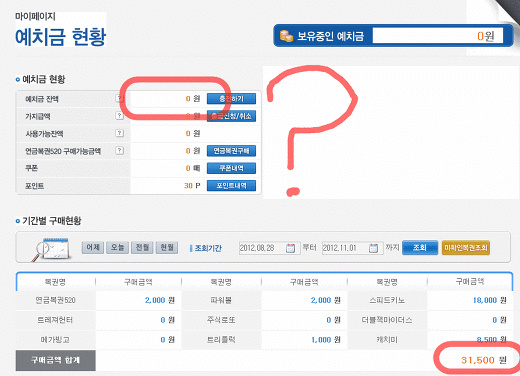Click the coin icon beside 보유중인 예치금
This screenshot has height=376, width=520.
point(286,36)
